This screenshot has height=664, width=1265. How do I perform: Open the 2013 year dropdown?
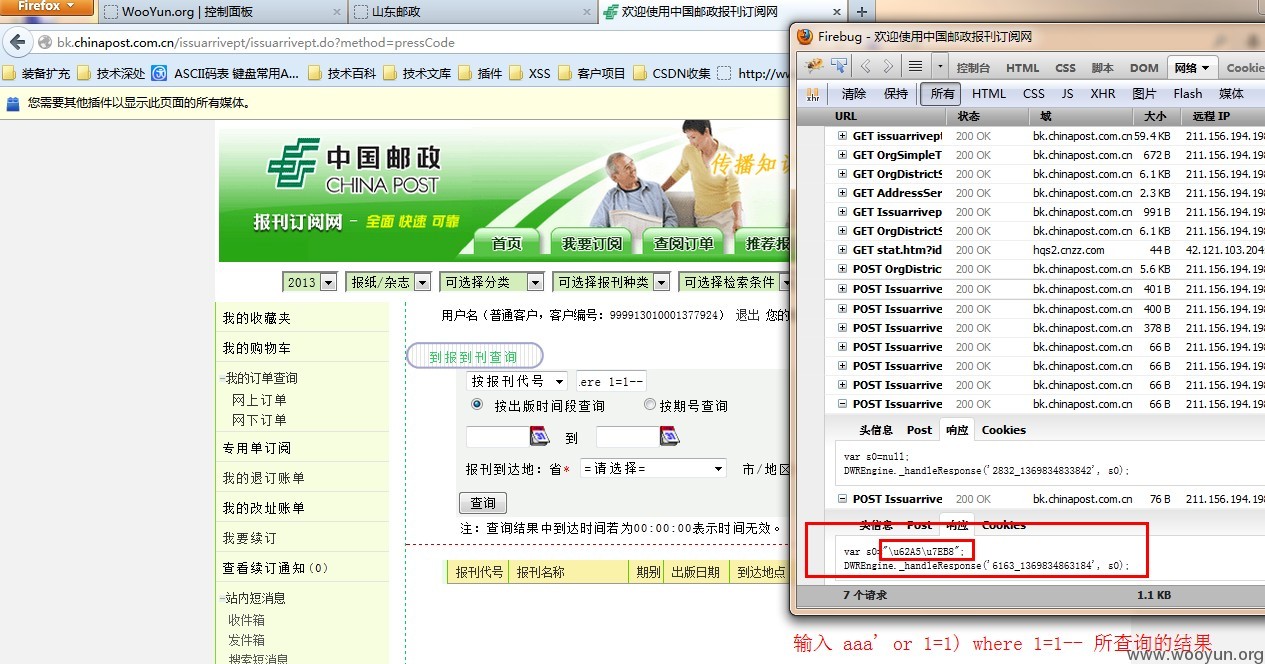pyautogui.click(x=309, y=282)
